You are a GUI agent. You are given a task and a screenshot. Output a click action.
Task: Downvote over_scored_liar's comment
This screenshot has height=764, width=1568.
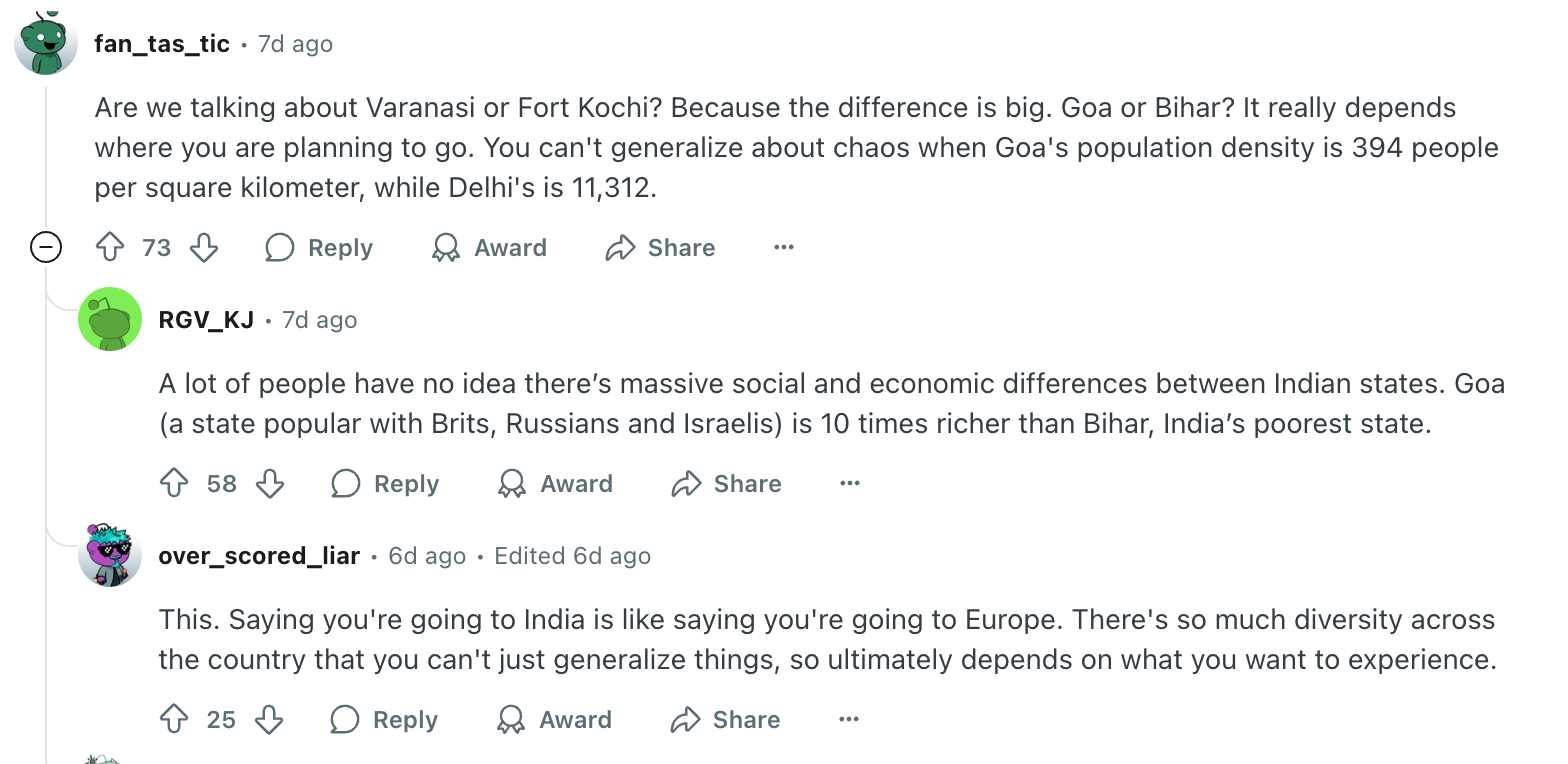[x=269, y=720]
